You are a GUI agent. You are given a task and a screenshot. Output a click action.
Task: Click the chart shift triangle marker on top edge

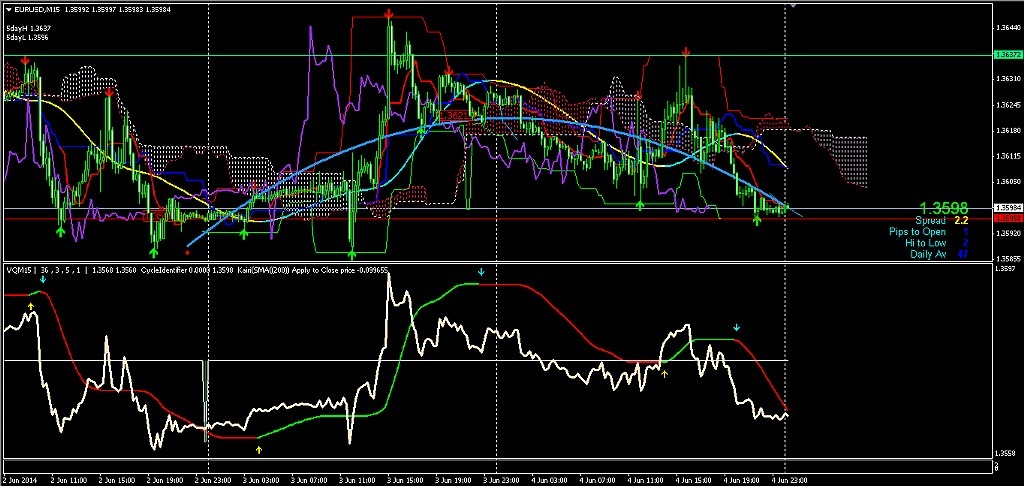pyautogui.click(x=792, y=5)
